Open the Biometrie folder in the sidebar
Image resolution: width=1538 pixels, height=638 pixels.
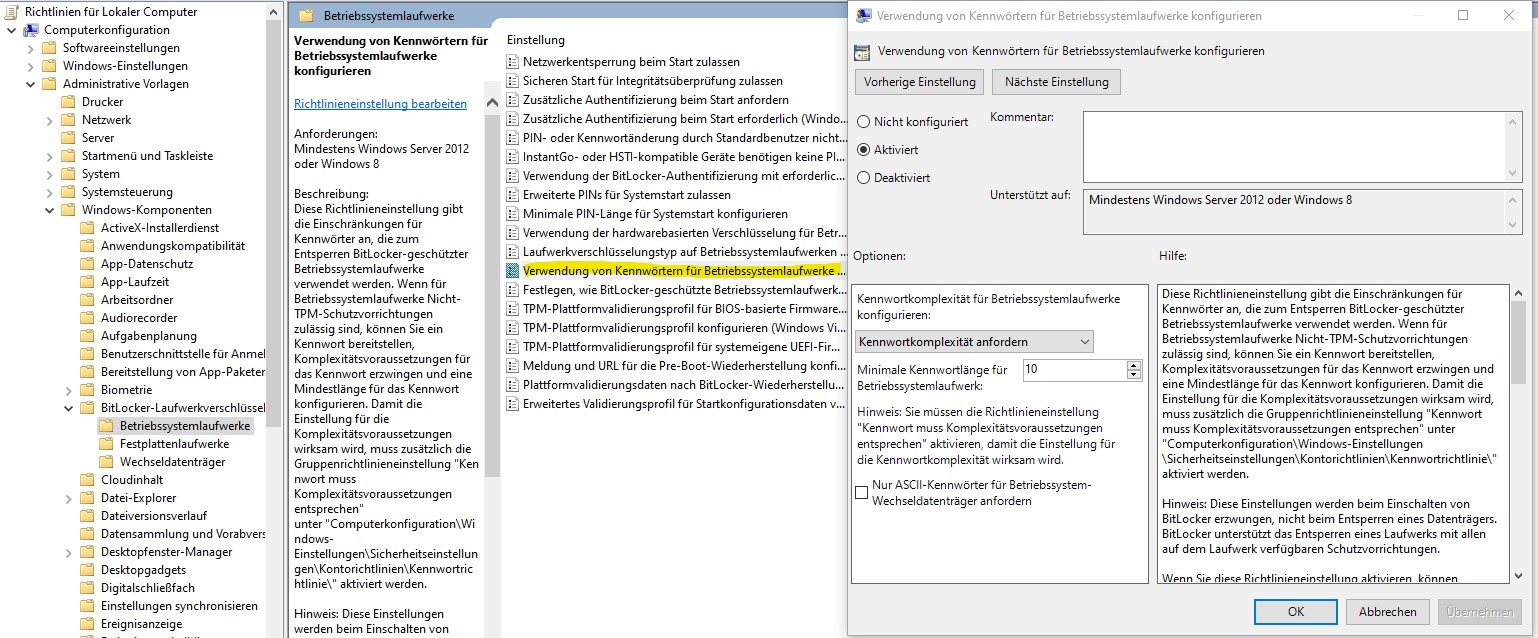[113, 389]
